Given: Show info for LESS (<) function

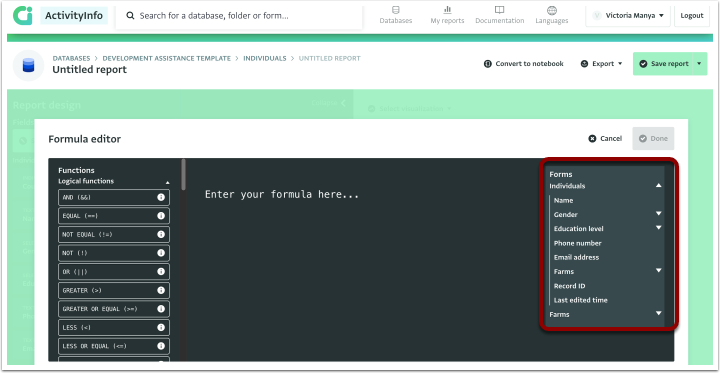Looking at the screenshot, I should [161, 328].
